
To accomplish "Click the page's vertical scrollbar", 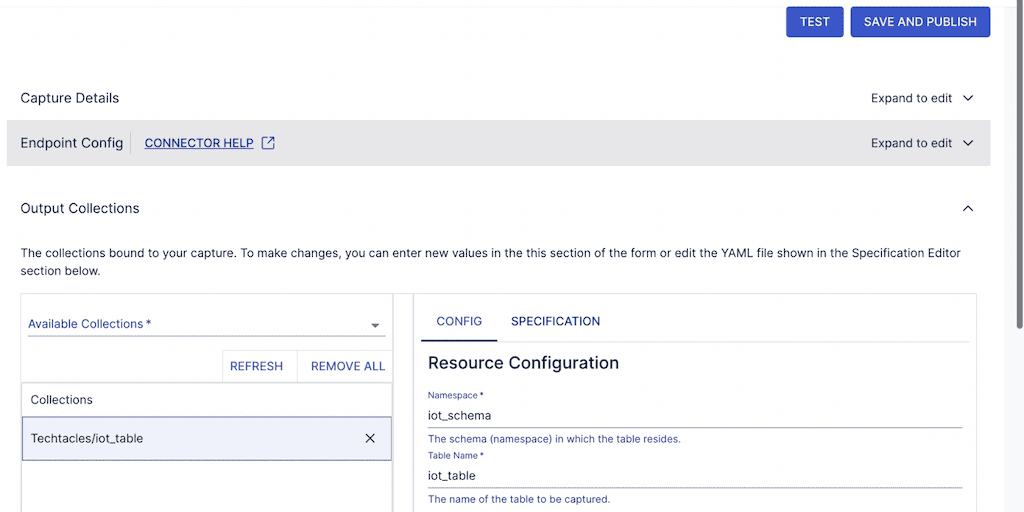I will 1016,200.
